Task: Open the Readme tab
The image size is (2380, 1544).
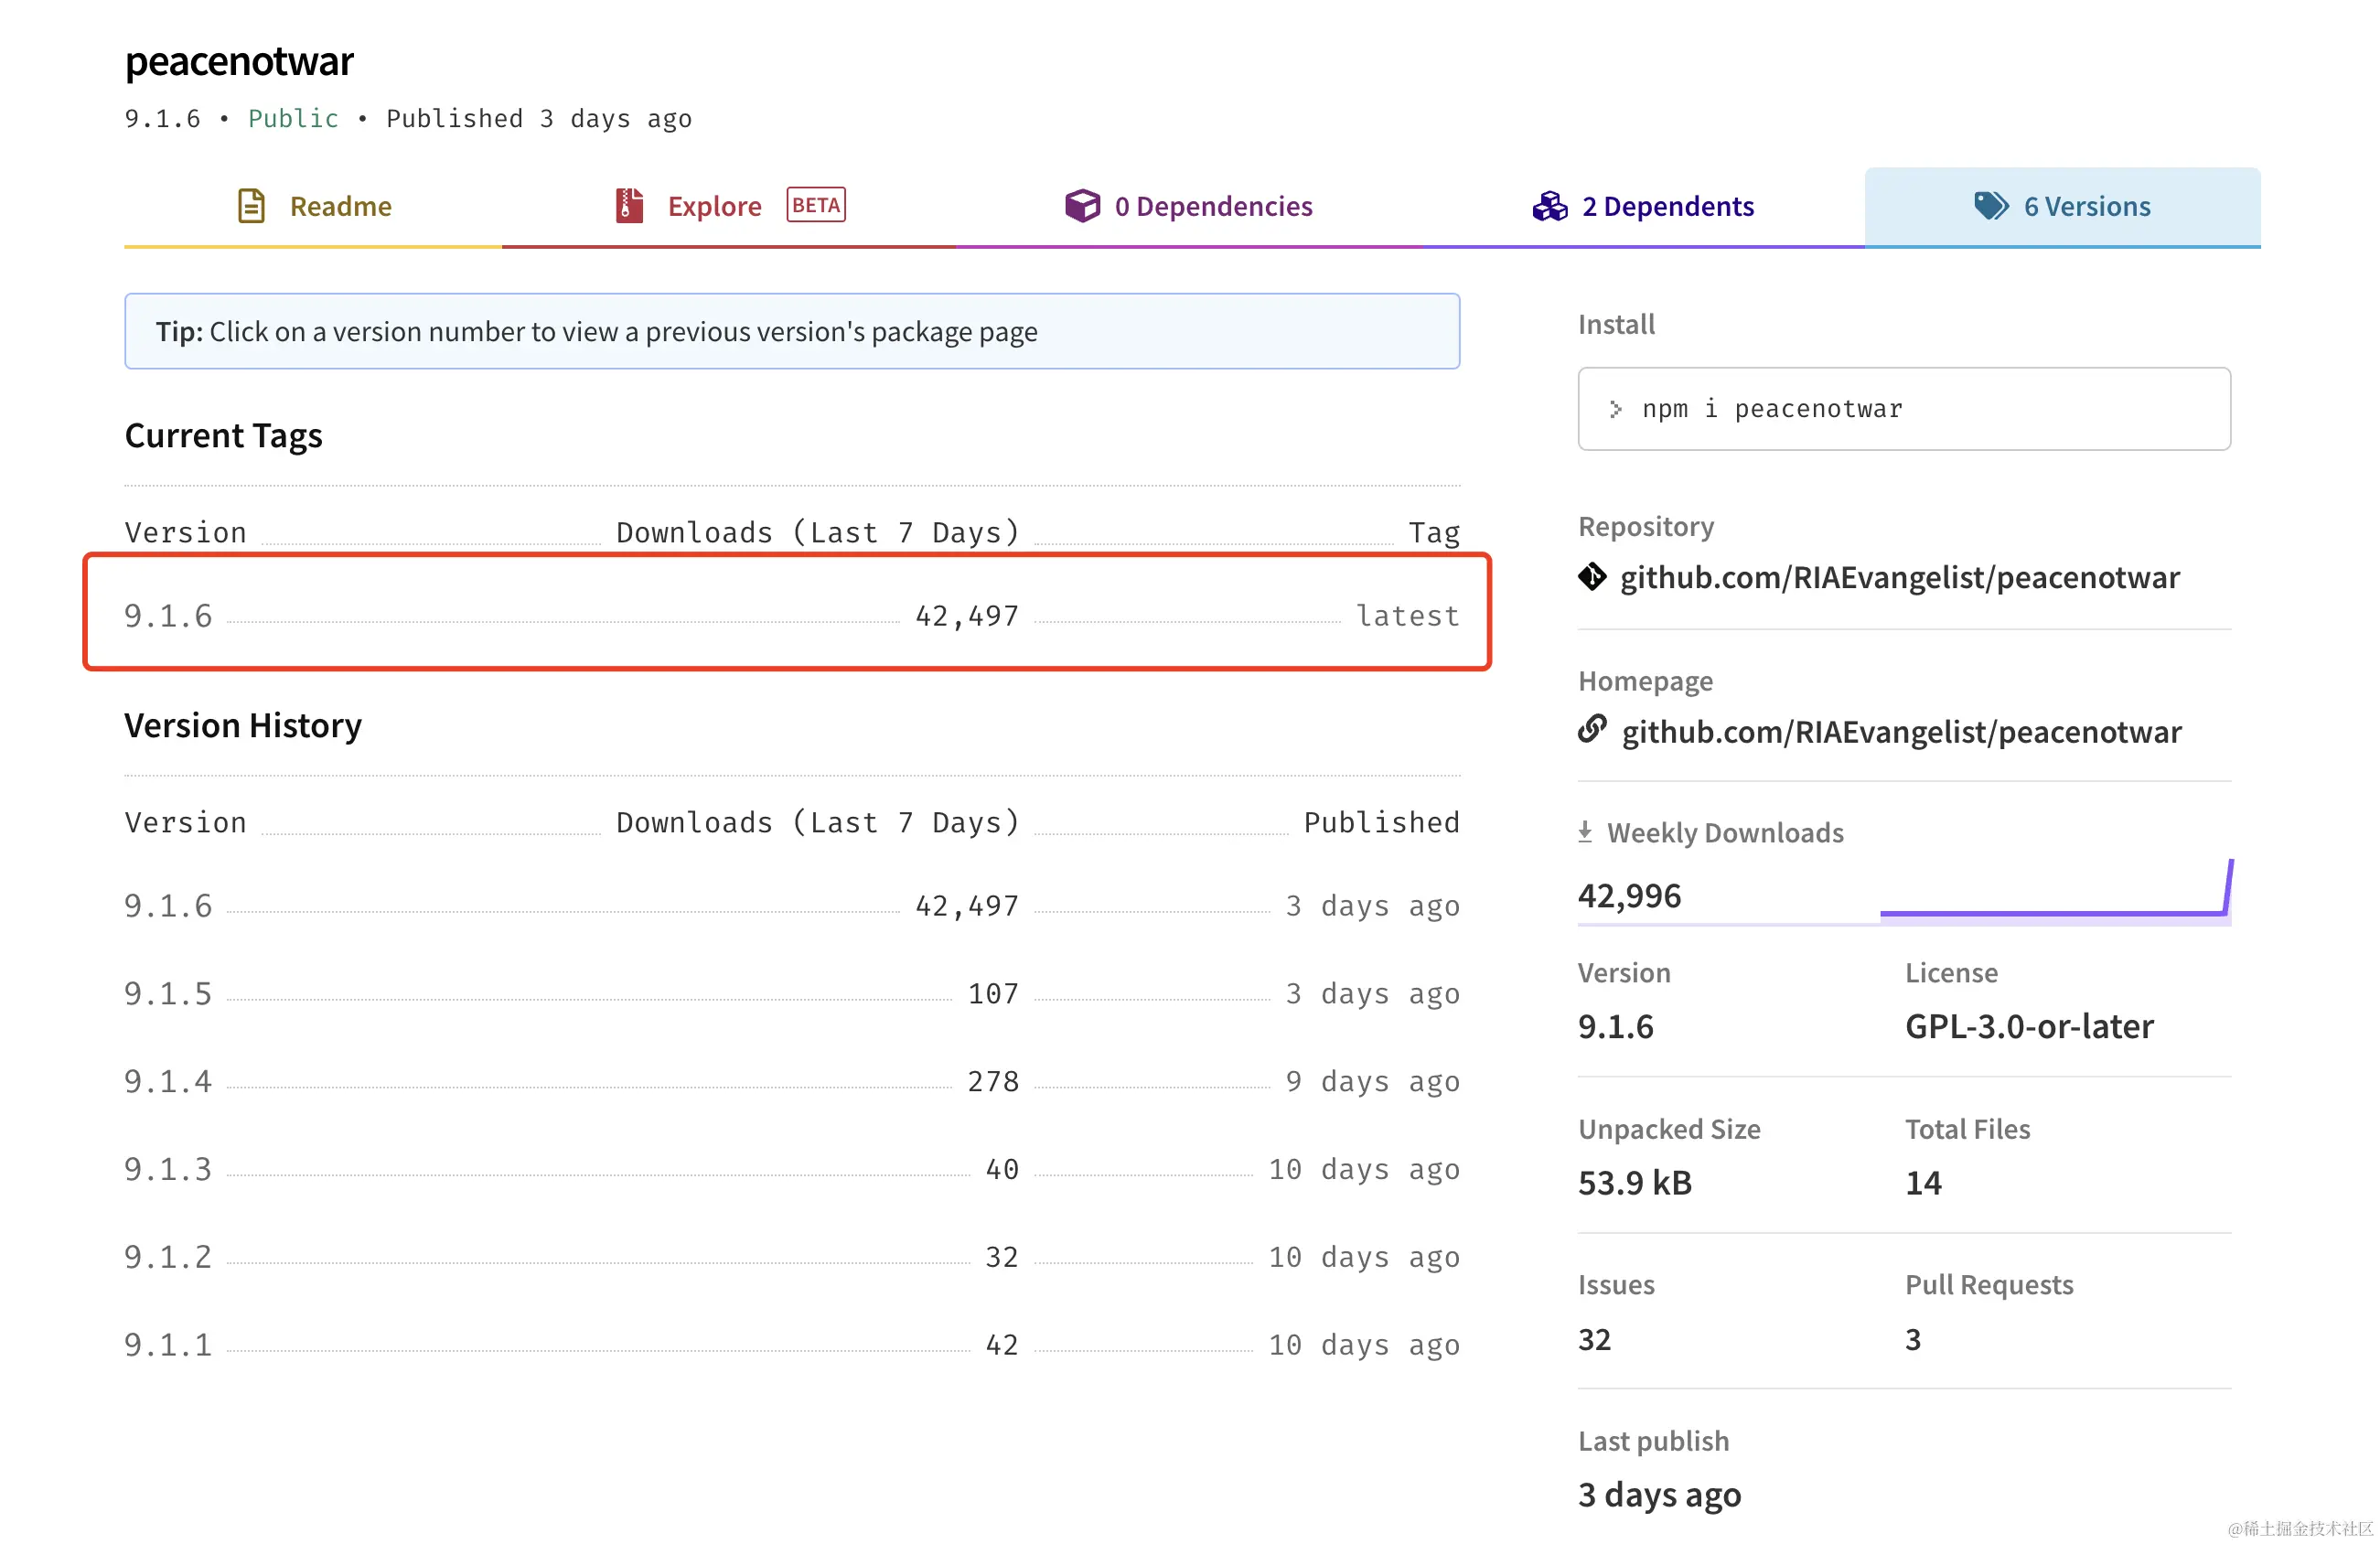Action: pos(340,207)
